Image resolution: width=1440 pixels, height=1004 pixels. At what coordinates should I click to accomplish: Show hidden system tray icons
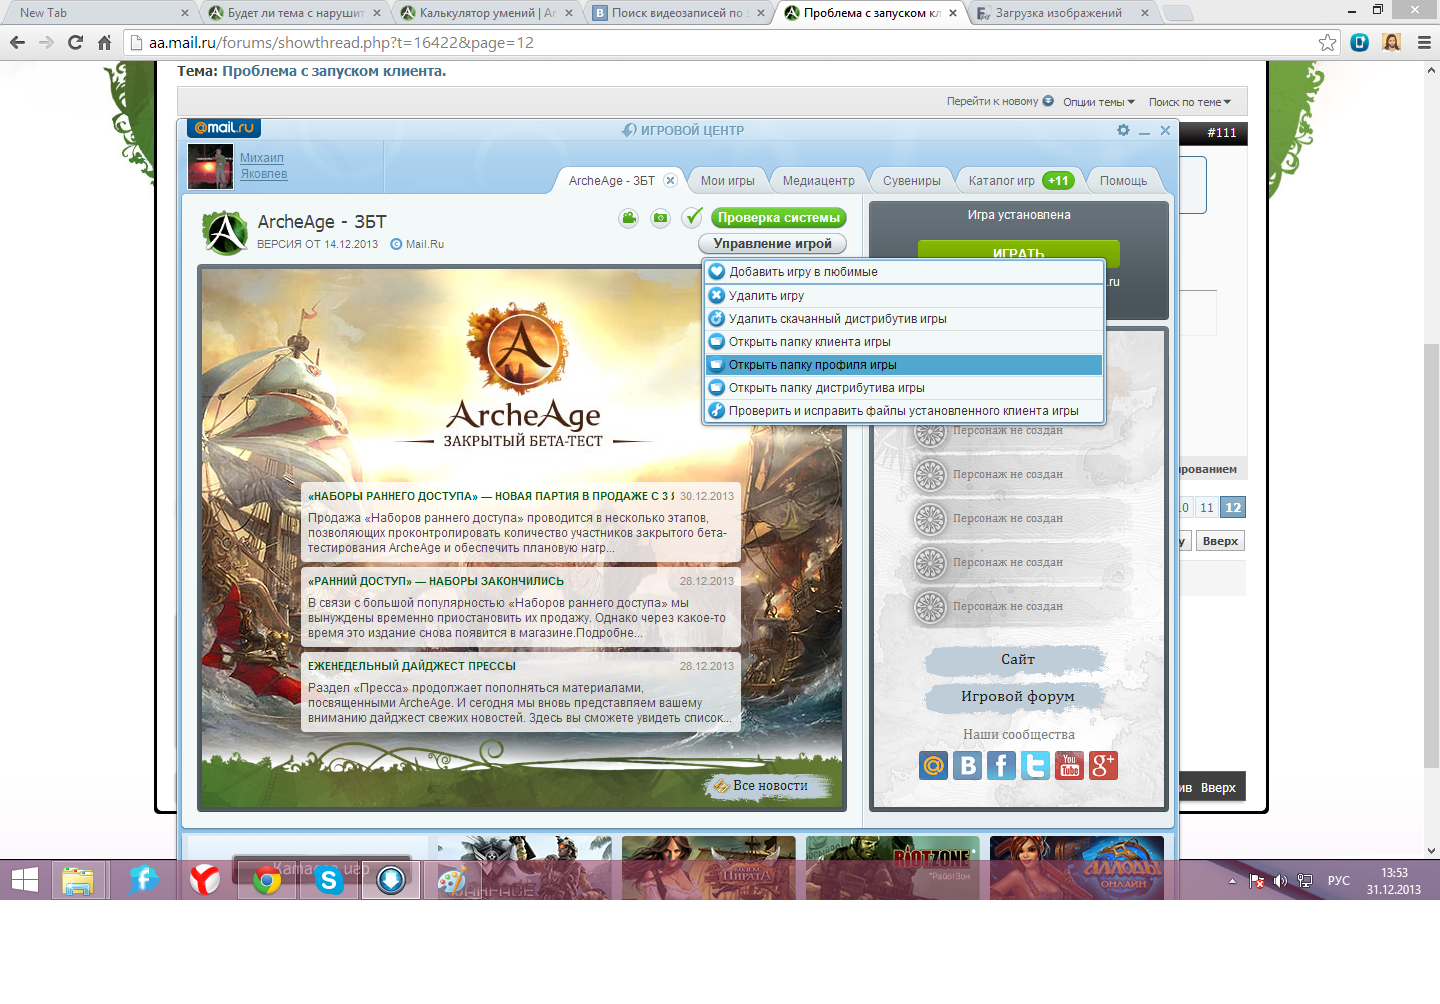1232,881
